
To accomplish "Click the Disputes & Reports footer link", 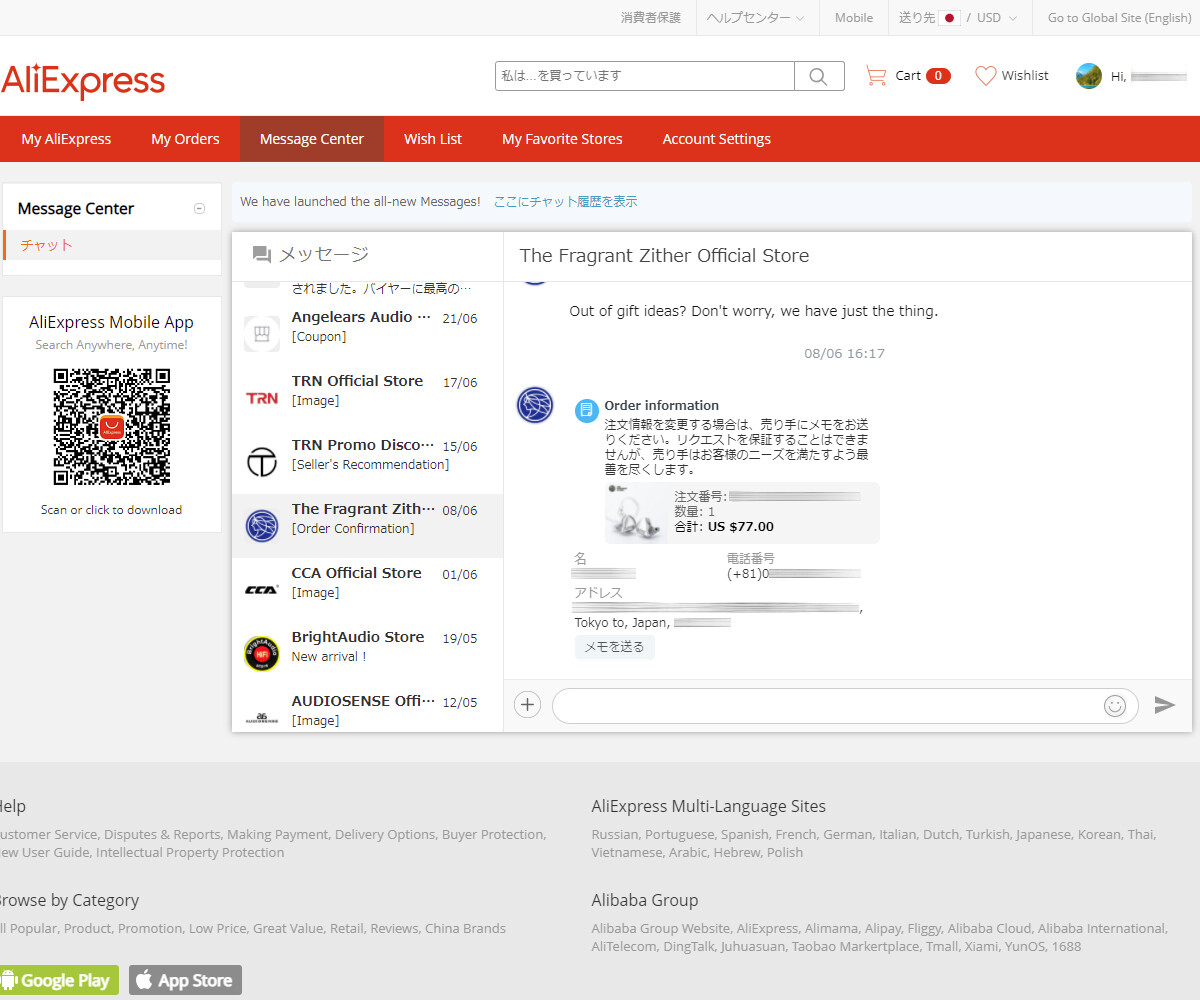I will point(161,834).
